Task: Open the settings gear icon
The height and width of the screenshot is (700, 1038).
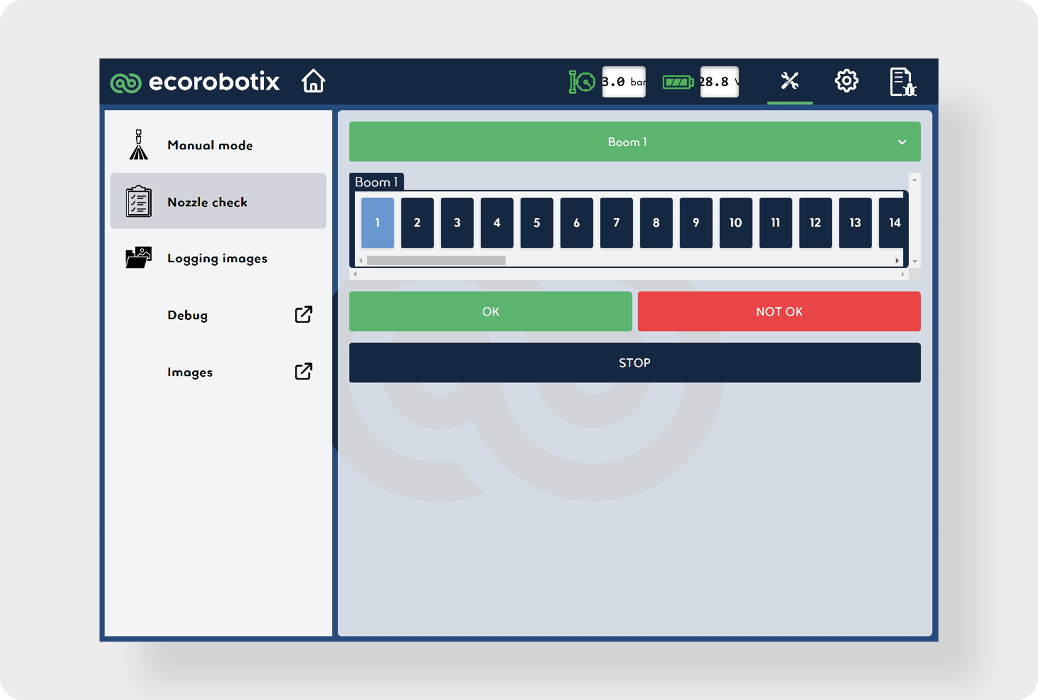Action: [x=846, y=81]
